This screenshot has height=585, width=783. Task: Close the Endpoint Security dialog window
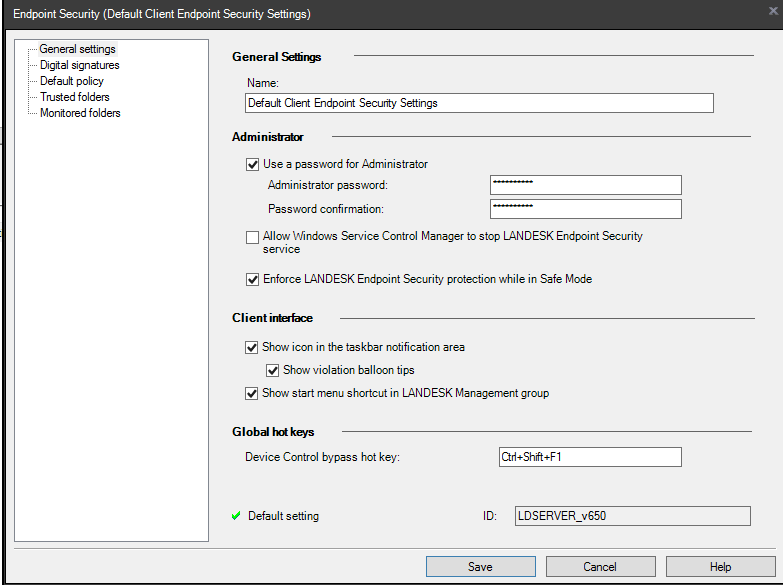773,11
